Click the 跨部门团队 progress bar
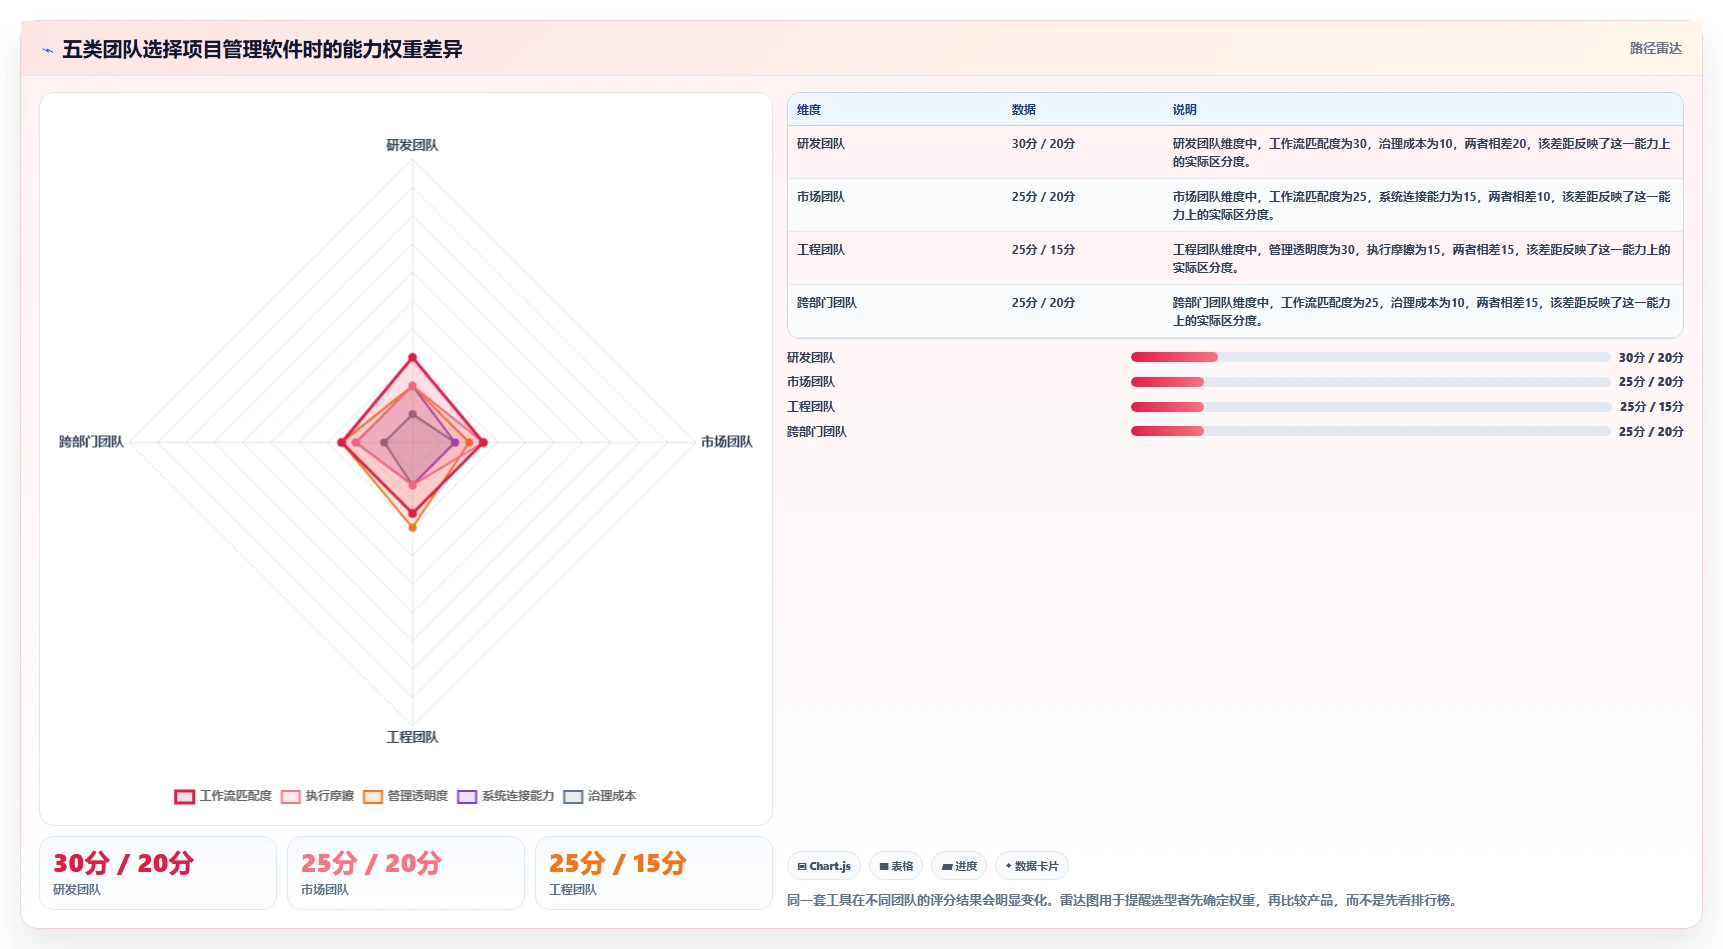Image resolution: width=1723 pixels, height=949 pixels. (x=1370, y=431)
